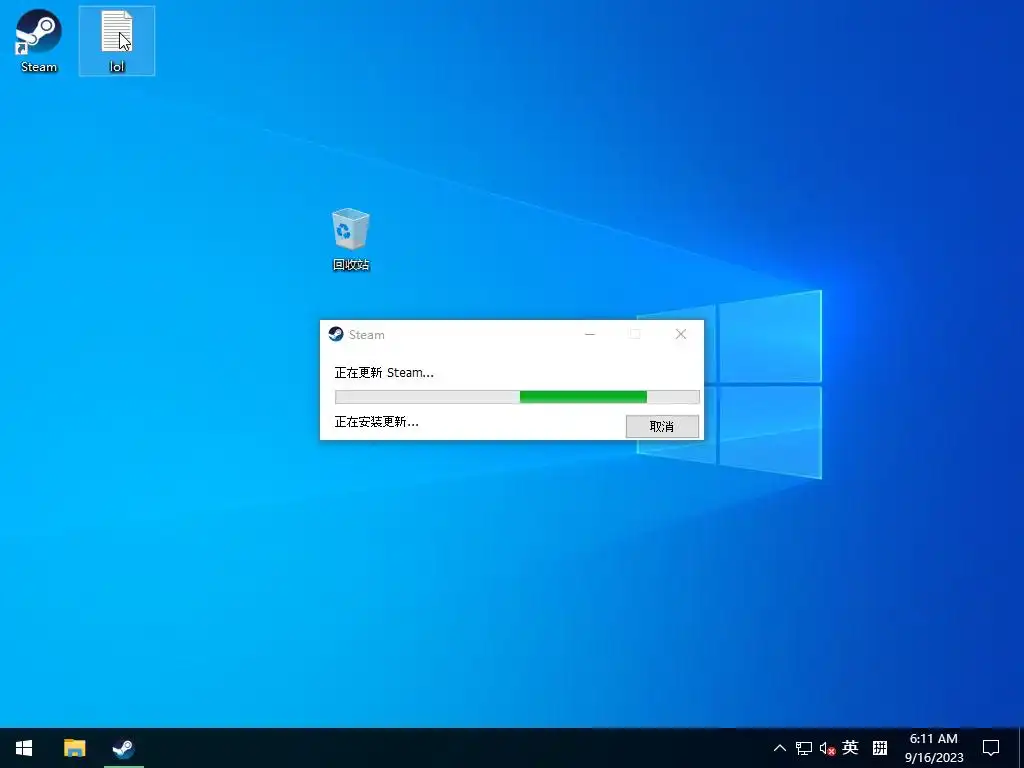Click the Show desktop strip beside notifications
1024x768 pixels.
pos(1021,748)
